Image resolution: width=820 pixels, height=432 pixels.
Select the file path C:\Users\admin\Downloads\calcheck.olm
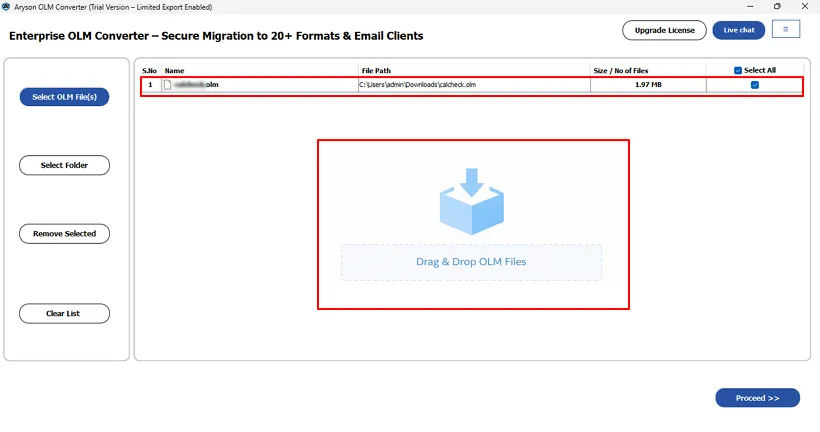tap(417, 85)
